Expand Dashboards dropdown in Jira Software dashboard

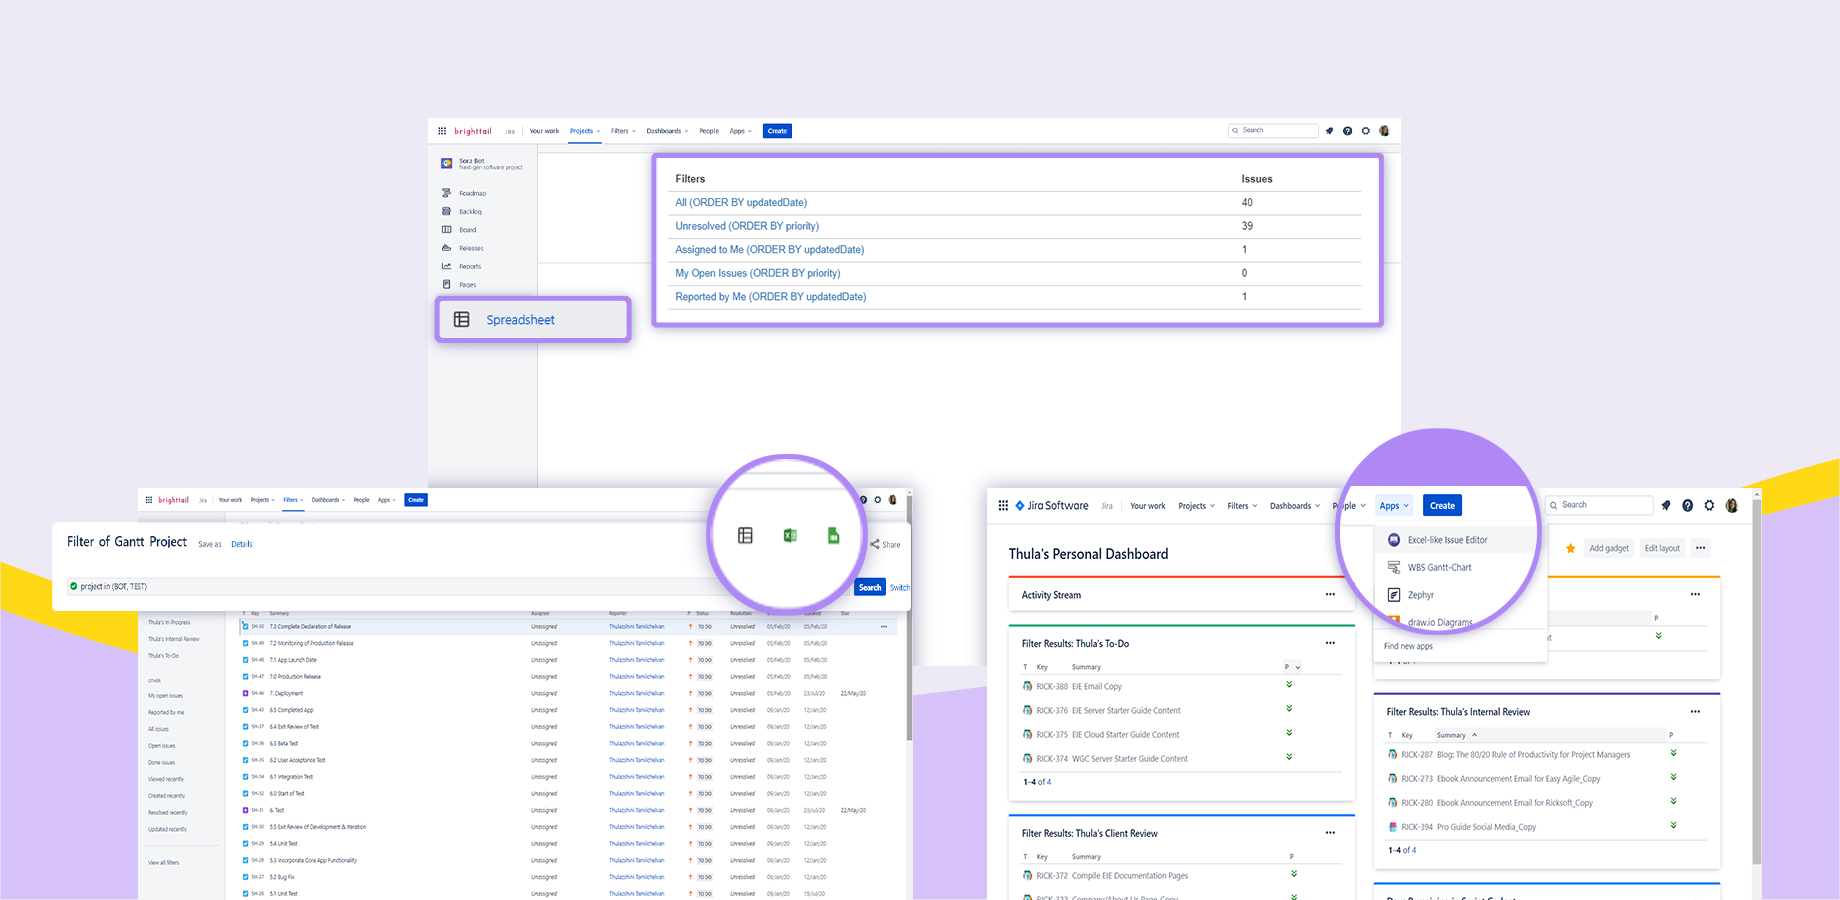click(1295, 506)
